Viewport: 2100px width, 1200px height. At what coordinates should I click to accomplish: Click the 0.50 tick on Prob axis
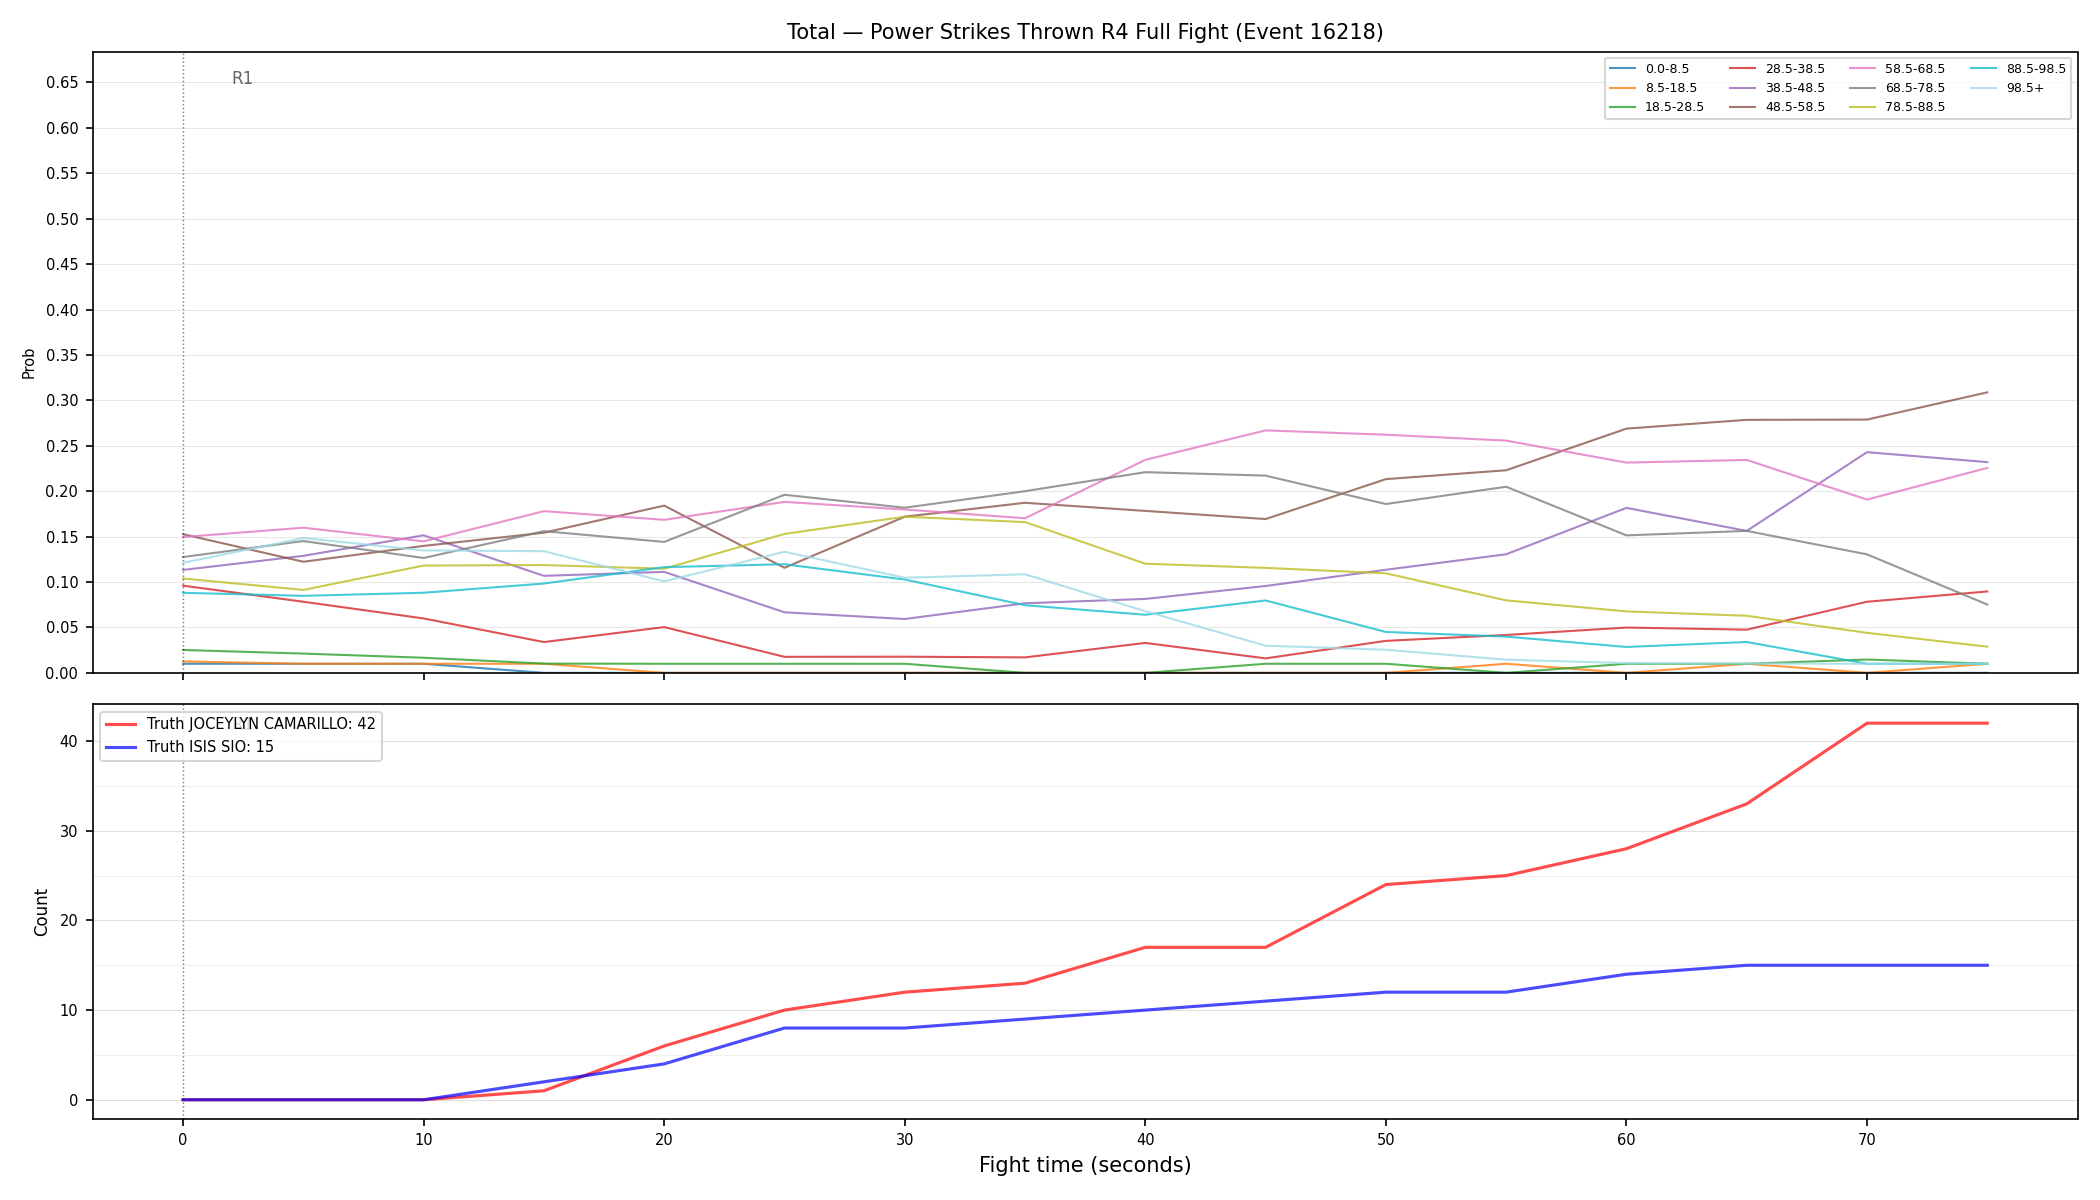coord(62,219)
